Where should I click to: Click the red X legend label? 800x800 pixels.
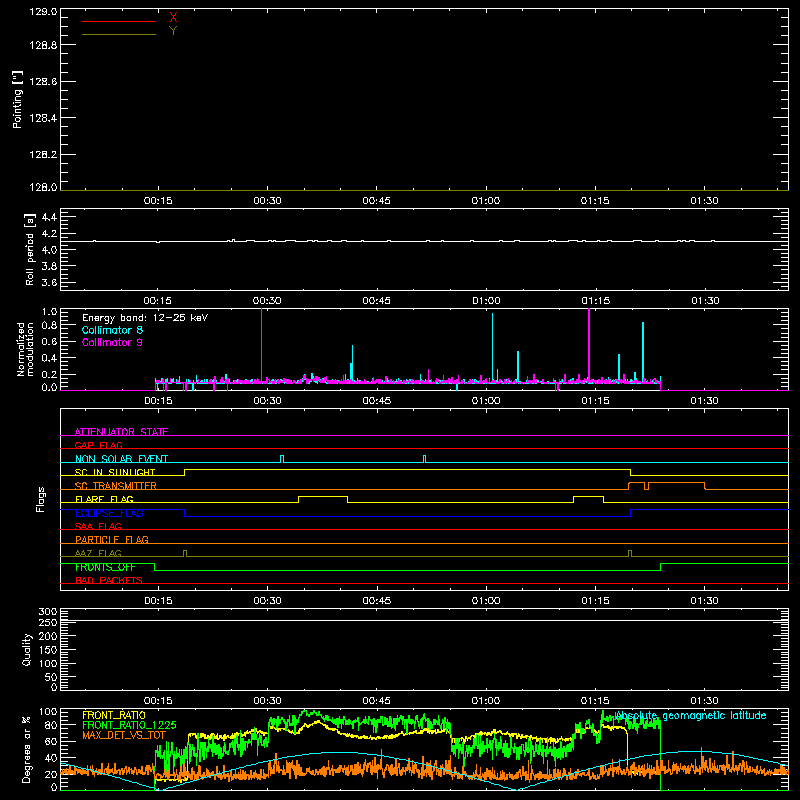(173, 18)
